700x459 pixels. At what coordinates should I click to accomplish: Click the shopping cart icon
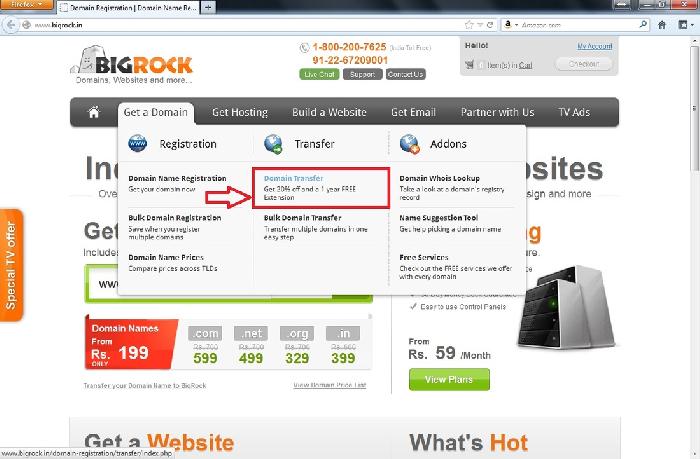pos(469,65)
